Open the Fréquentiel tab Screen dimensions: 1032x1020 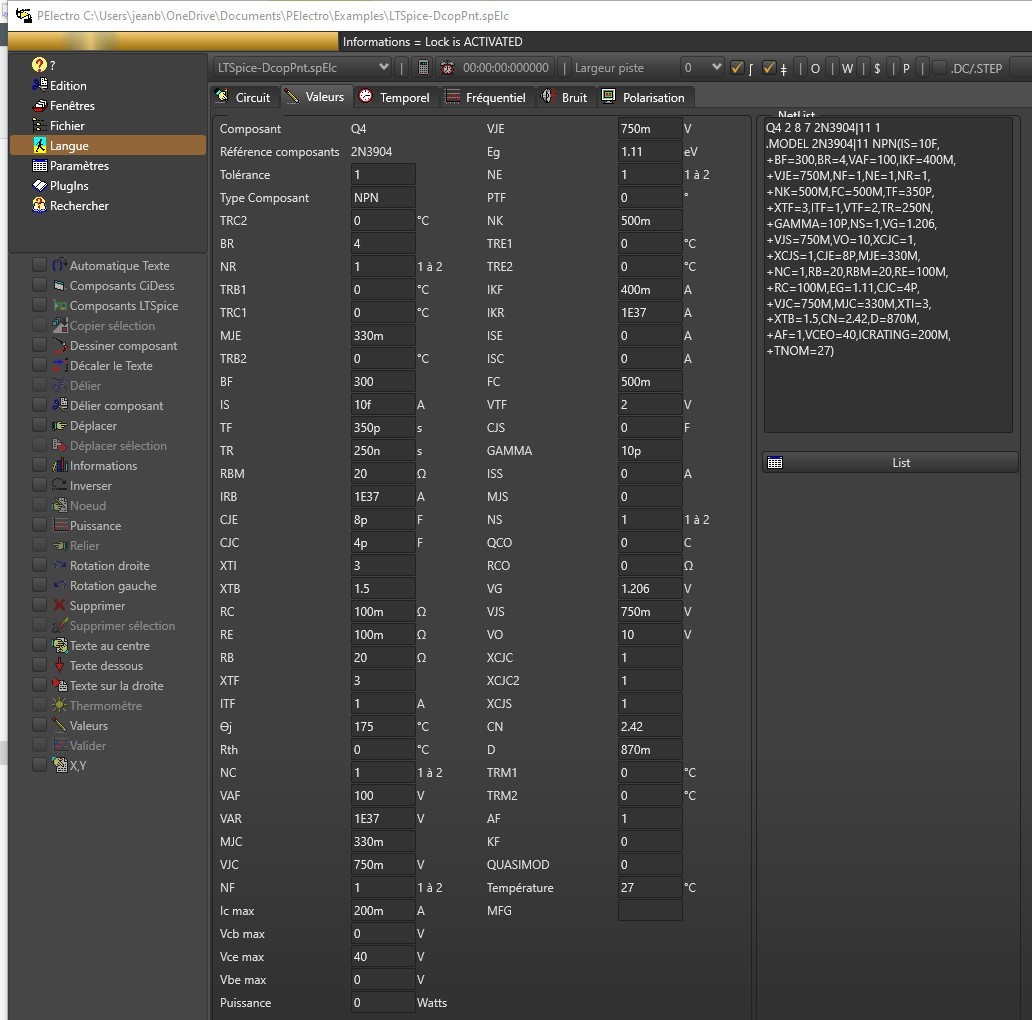485,97
